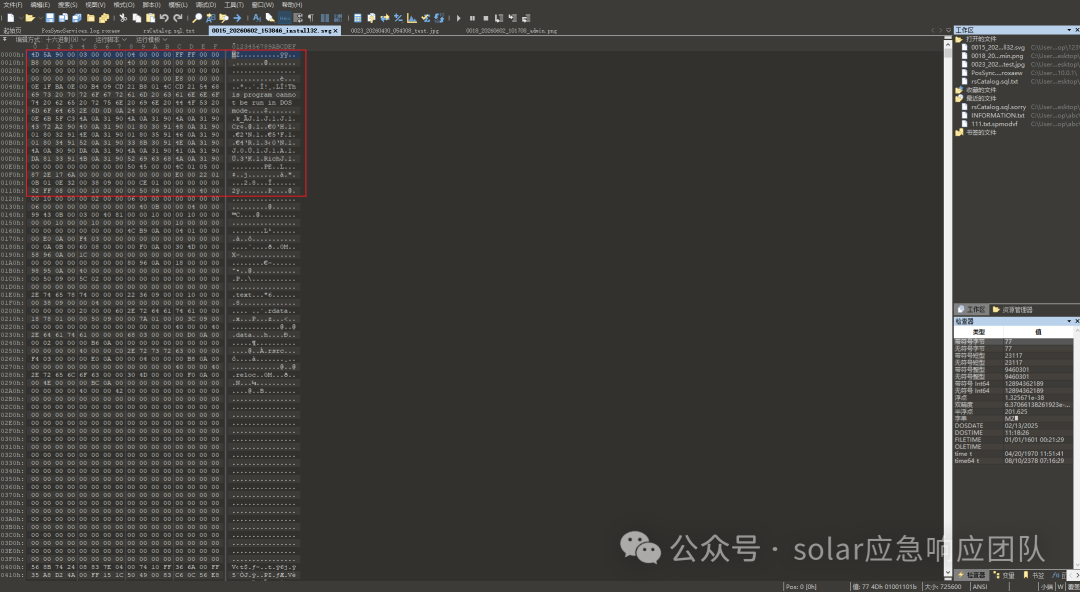The width and height of the screenshot is (1080, 592).
Task: Switch to 0018_..._admin.png tab
Action: (511, 30)
